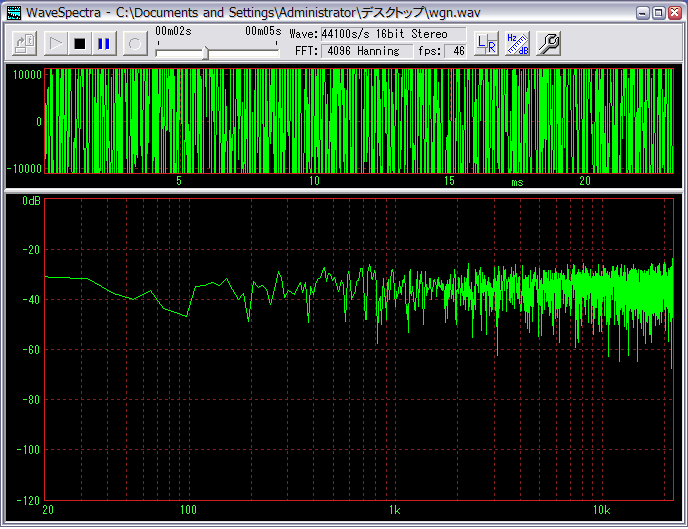Open a wave file with the file icon
The width and height of the screenshot is (688, 529).
(24, 43)
